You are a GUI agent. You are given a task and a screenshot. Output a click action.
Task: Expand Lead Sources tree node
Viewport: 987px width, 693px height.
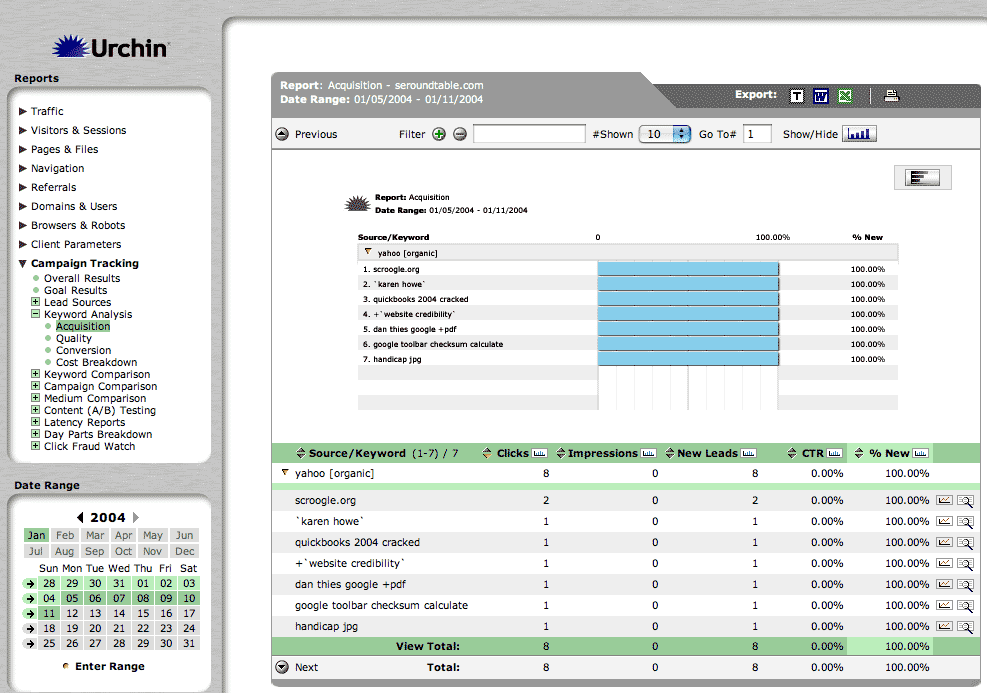click(x=35, y=302)
